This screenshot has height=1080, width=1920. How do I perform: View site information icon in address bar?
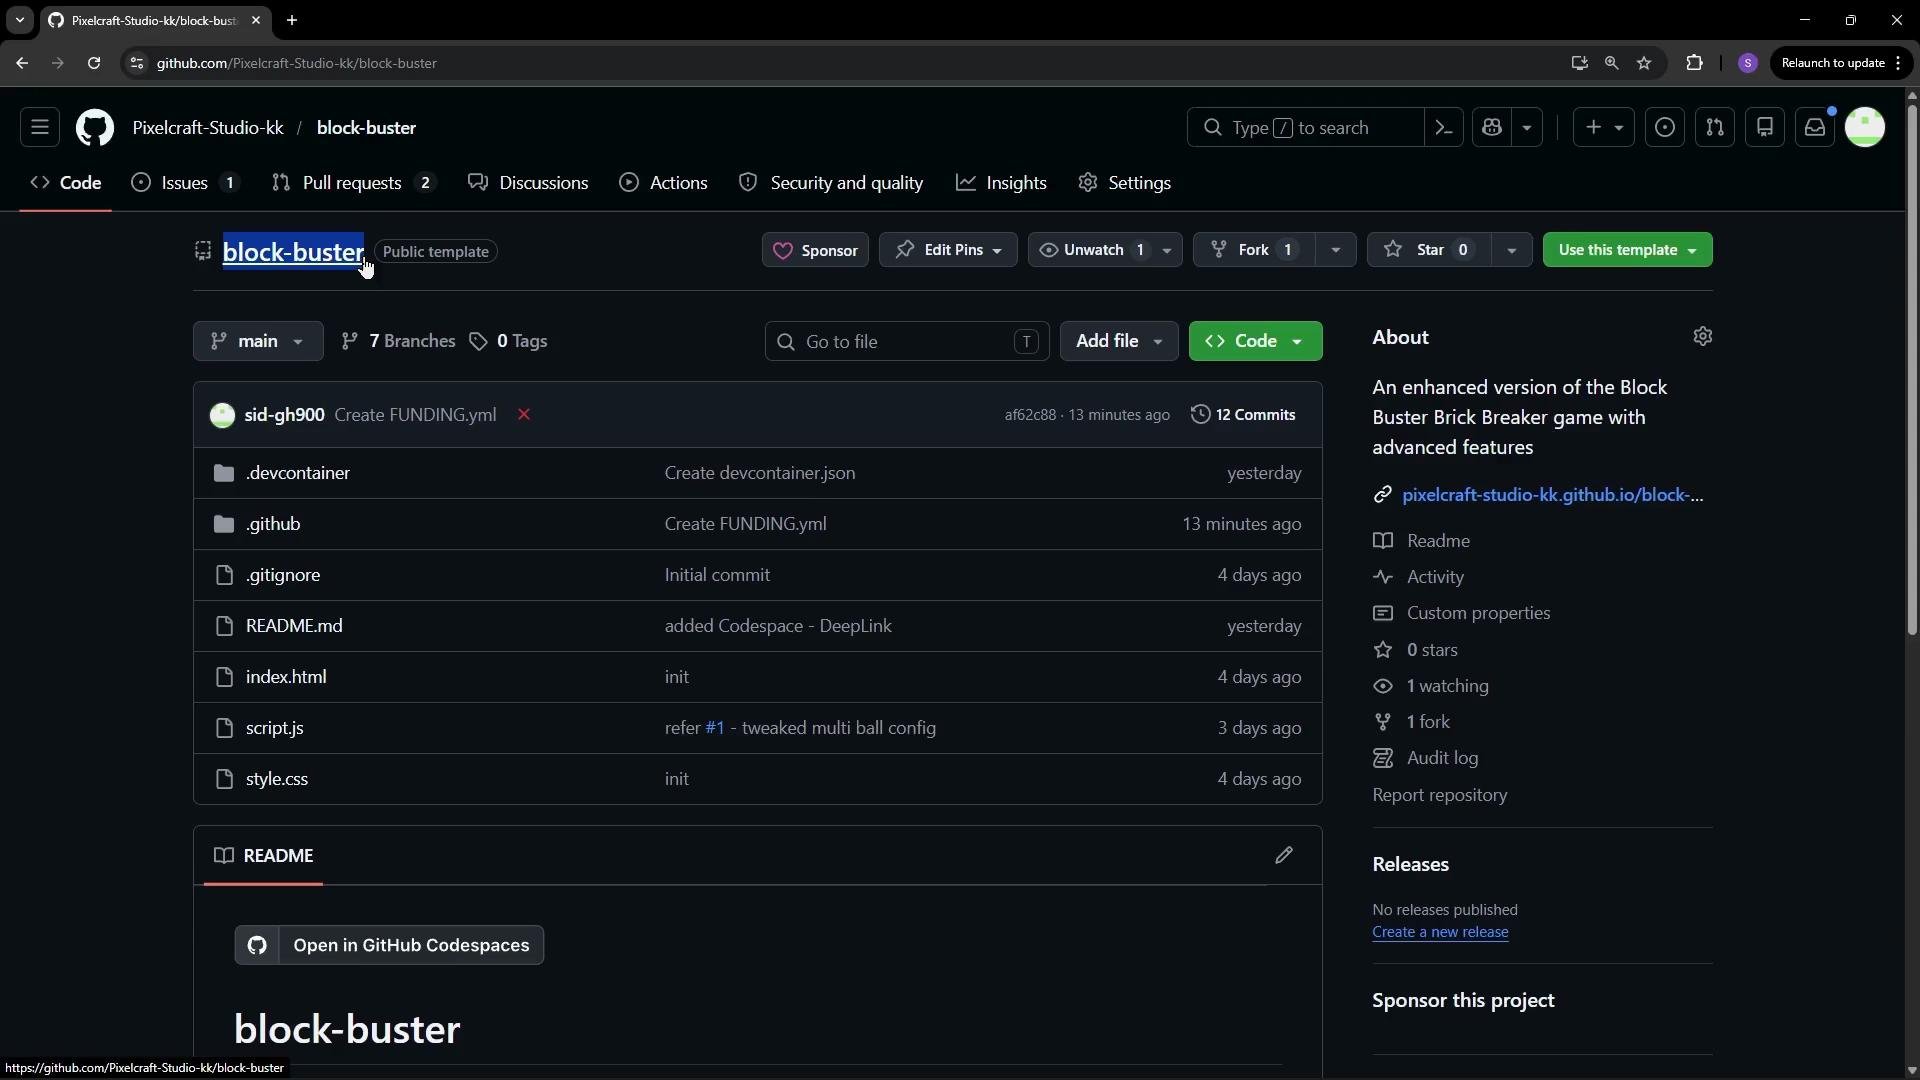coord(137,63)
